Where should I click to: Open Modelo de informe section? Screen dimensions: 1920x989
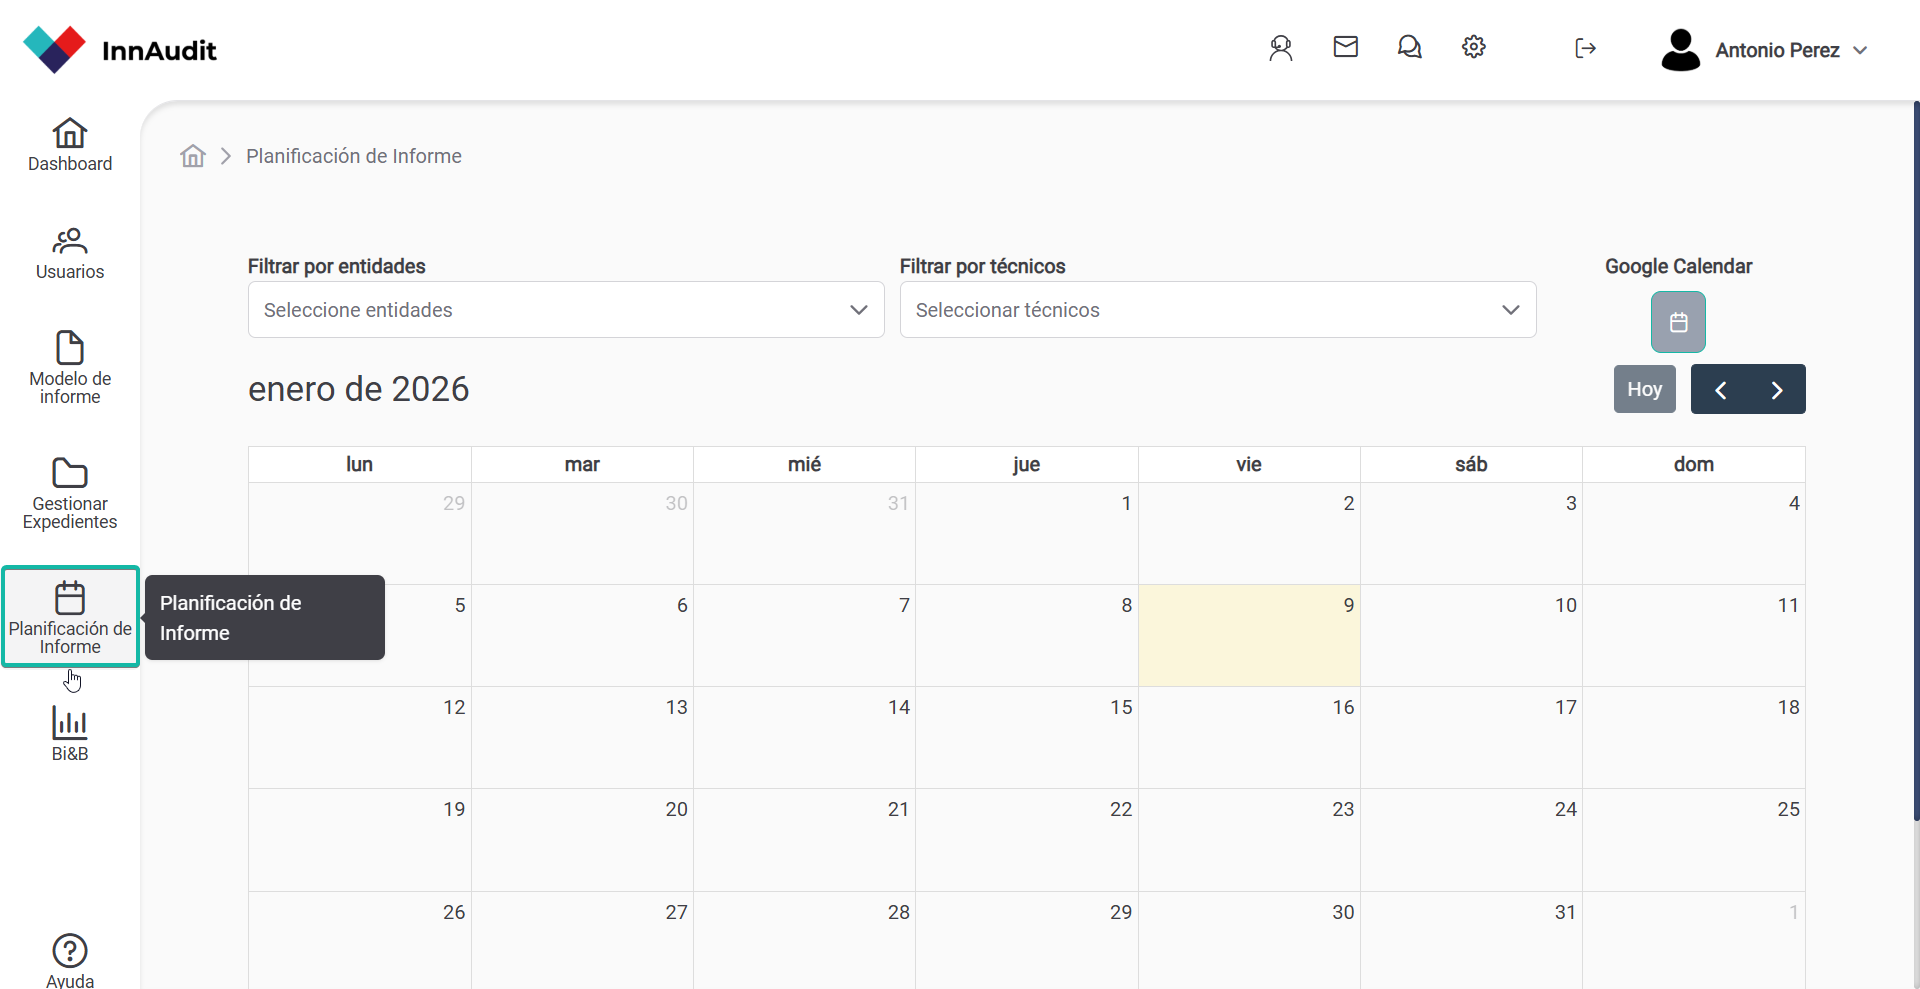point(70,367)
